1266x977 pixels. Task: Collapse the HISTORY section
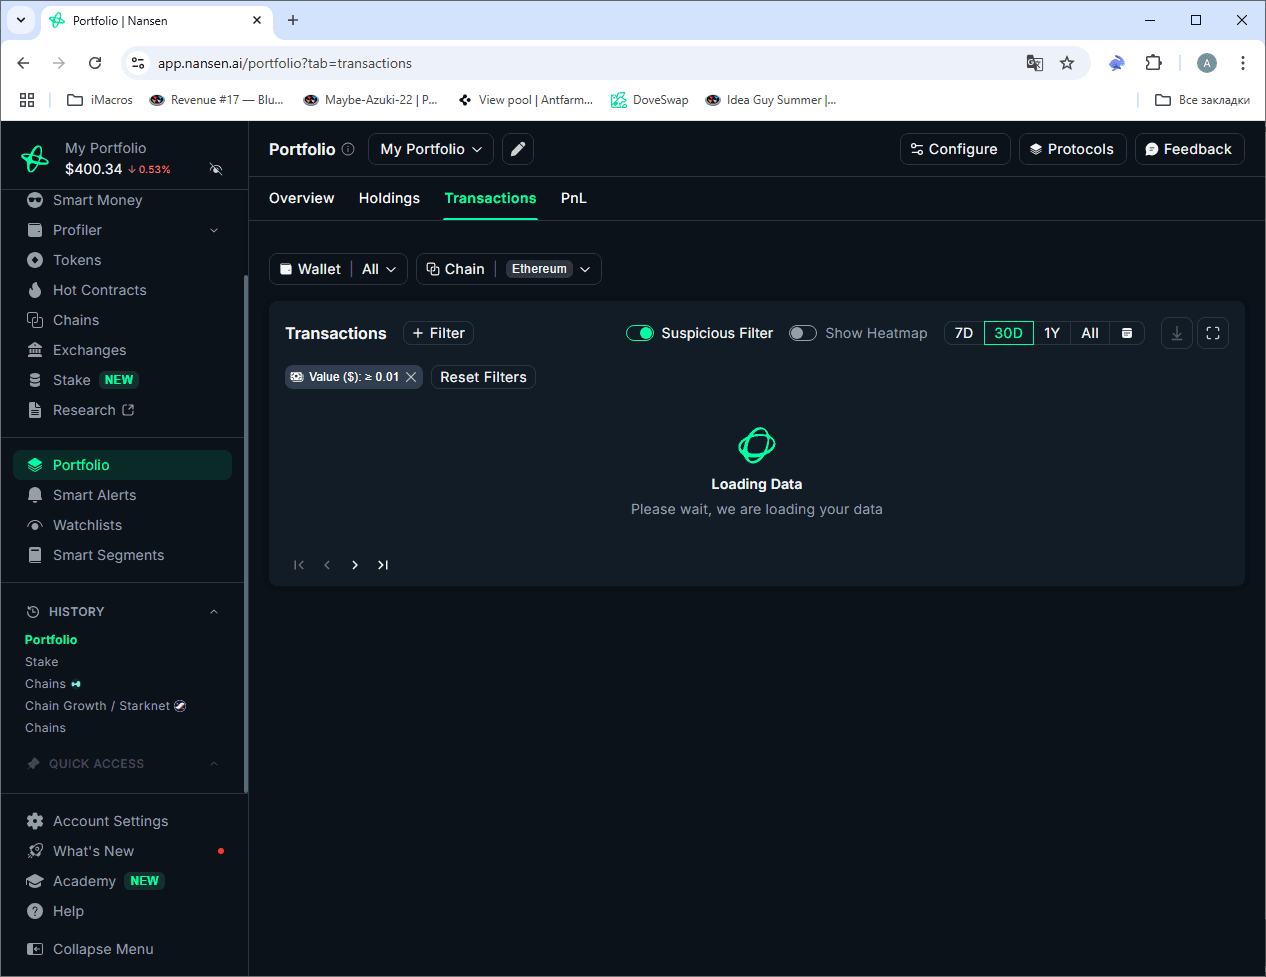(214, 612)
